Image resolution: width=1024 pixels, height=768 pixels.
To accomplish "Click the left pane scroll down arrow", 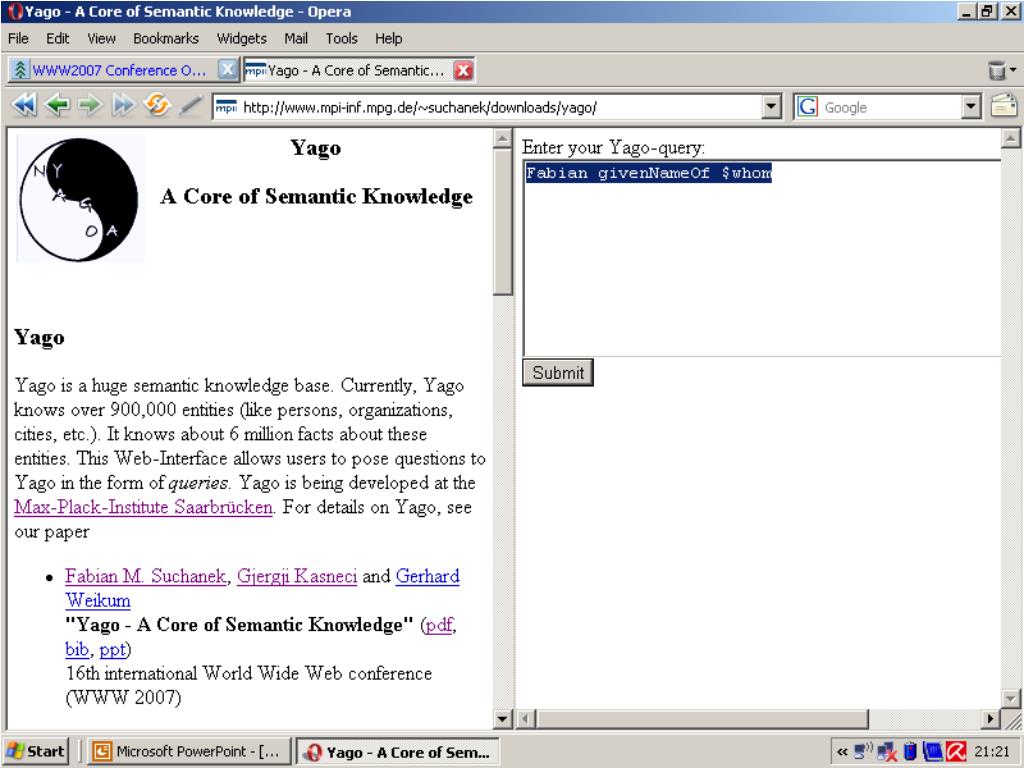I will (502, 719).
